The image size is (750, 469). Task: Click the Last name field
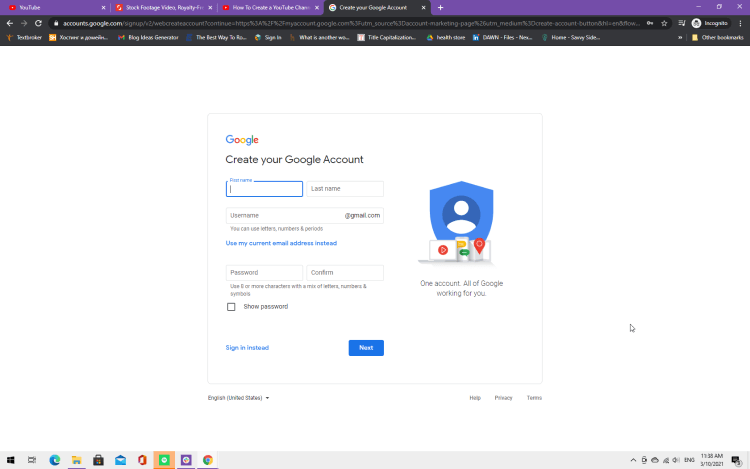[345, 189]
